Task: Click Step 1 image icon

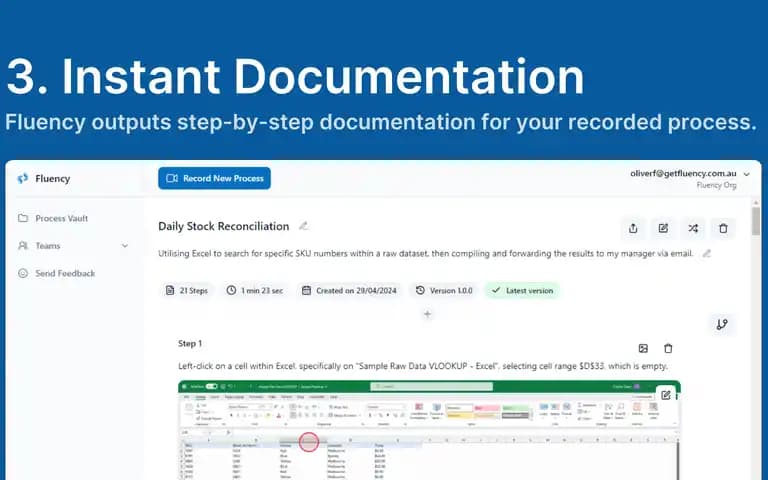Action: click(643, 348)
